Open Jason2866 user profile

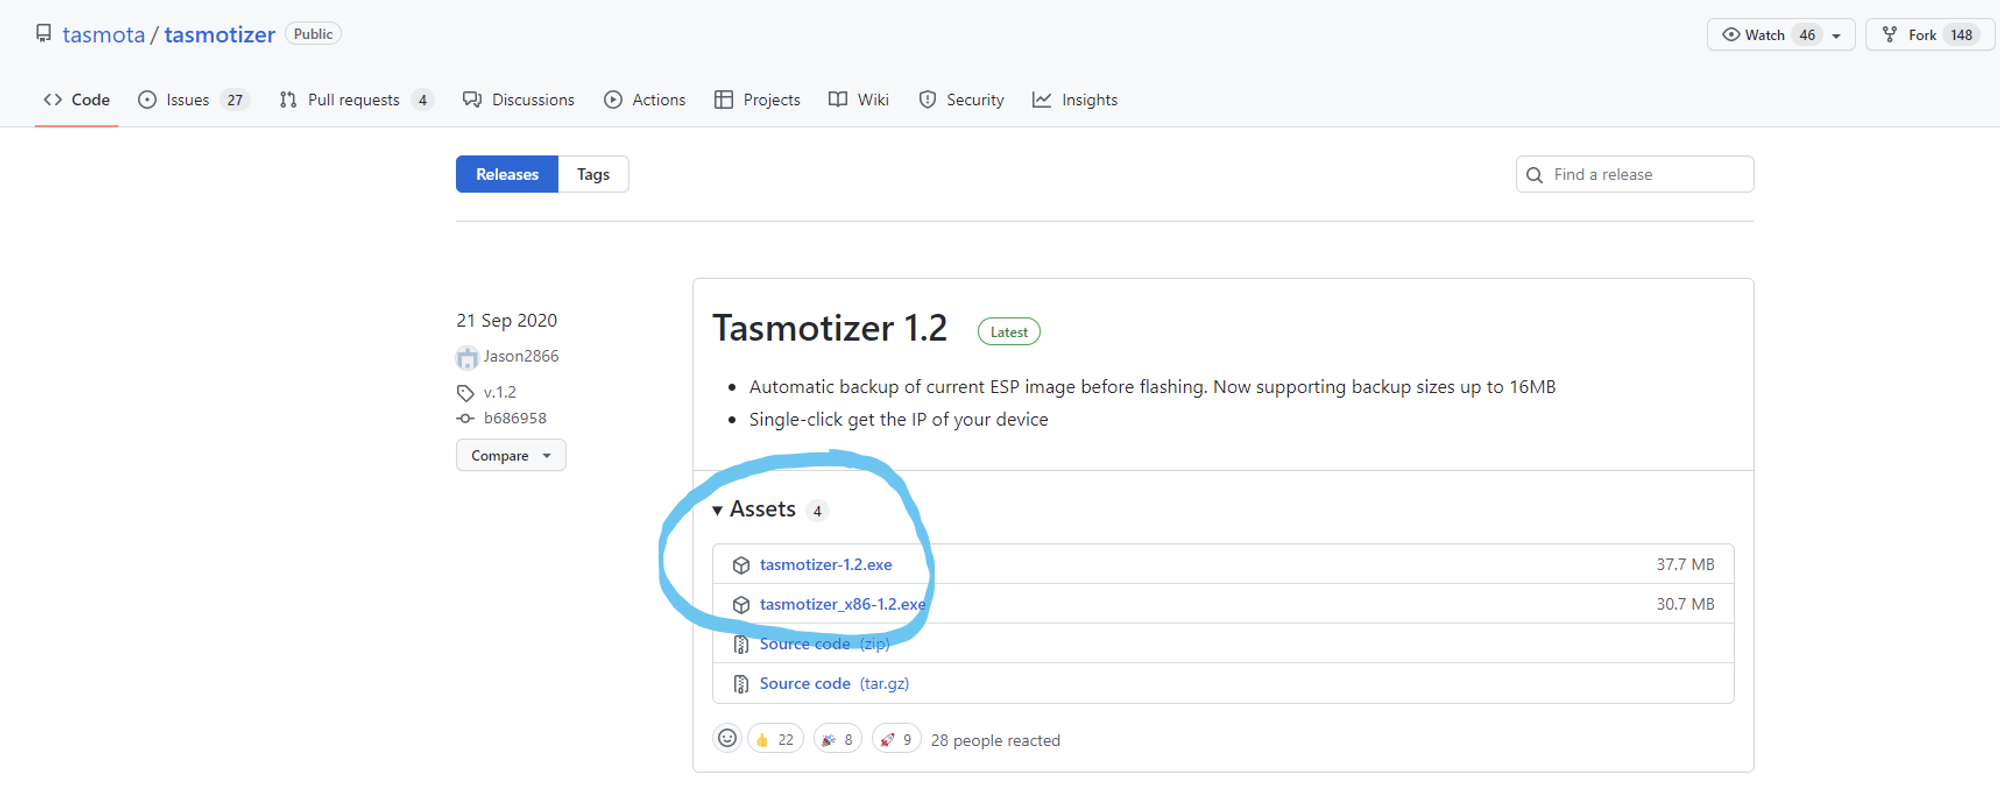tap(521, 356)
